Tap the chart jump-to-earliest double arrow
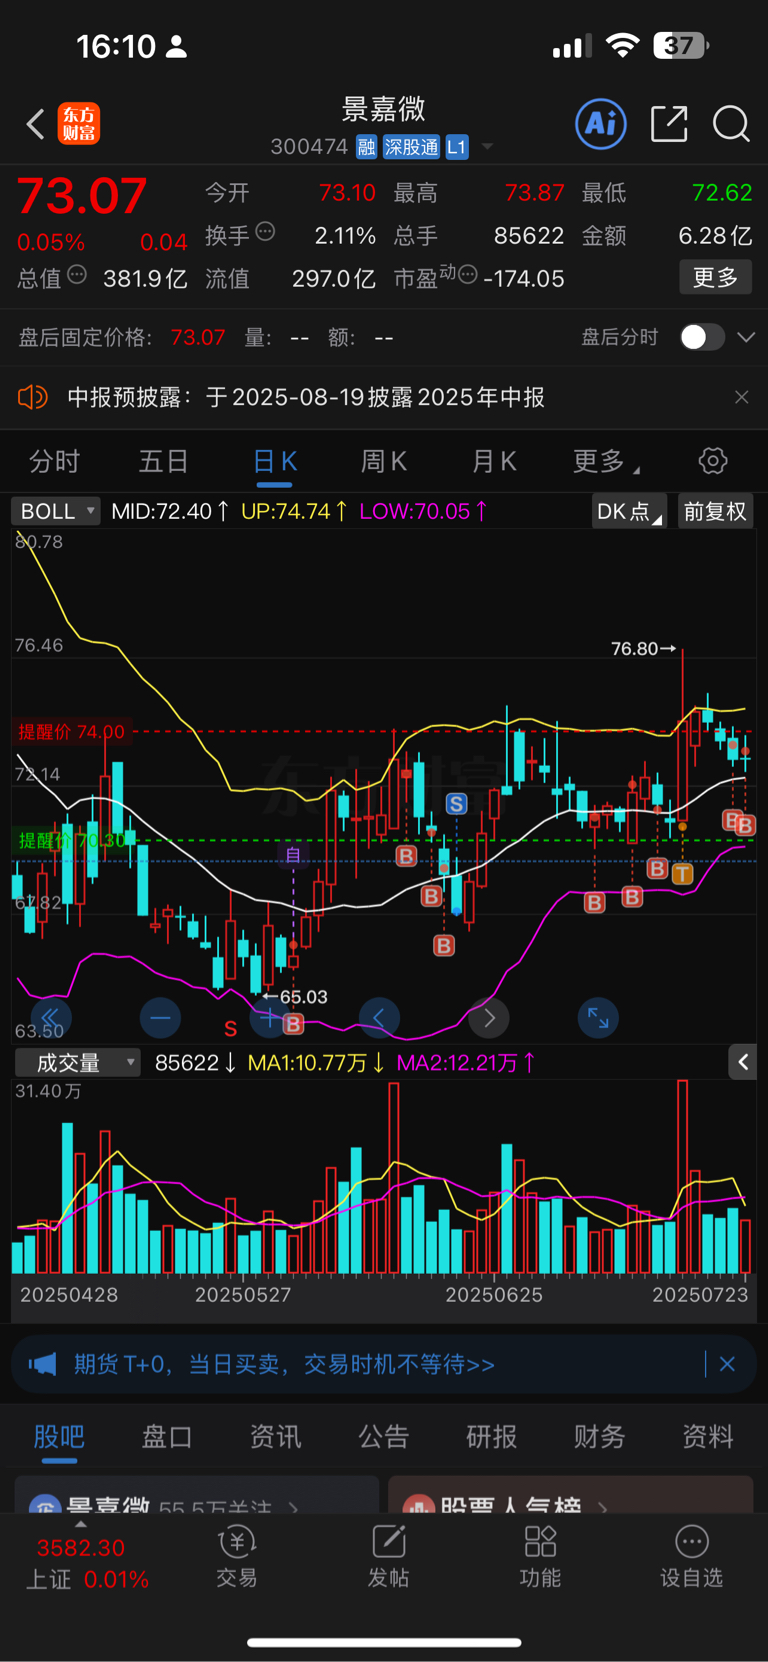The height and width of the screenshot is (1662, 768). (x=51, y=1018)
